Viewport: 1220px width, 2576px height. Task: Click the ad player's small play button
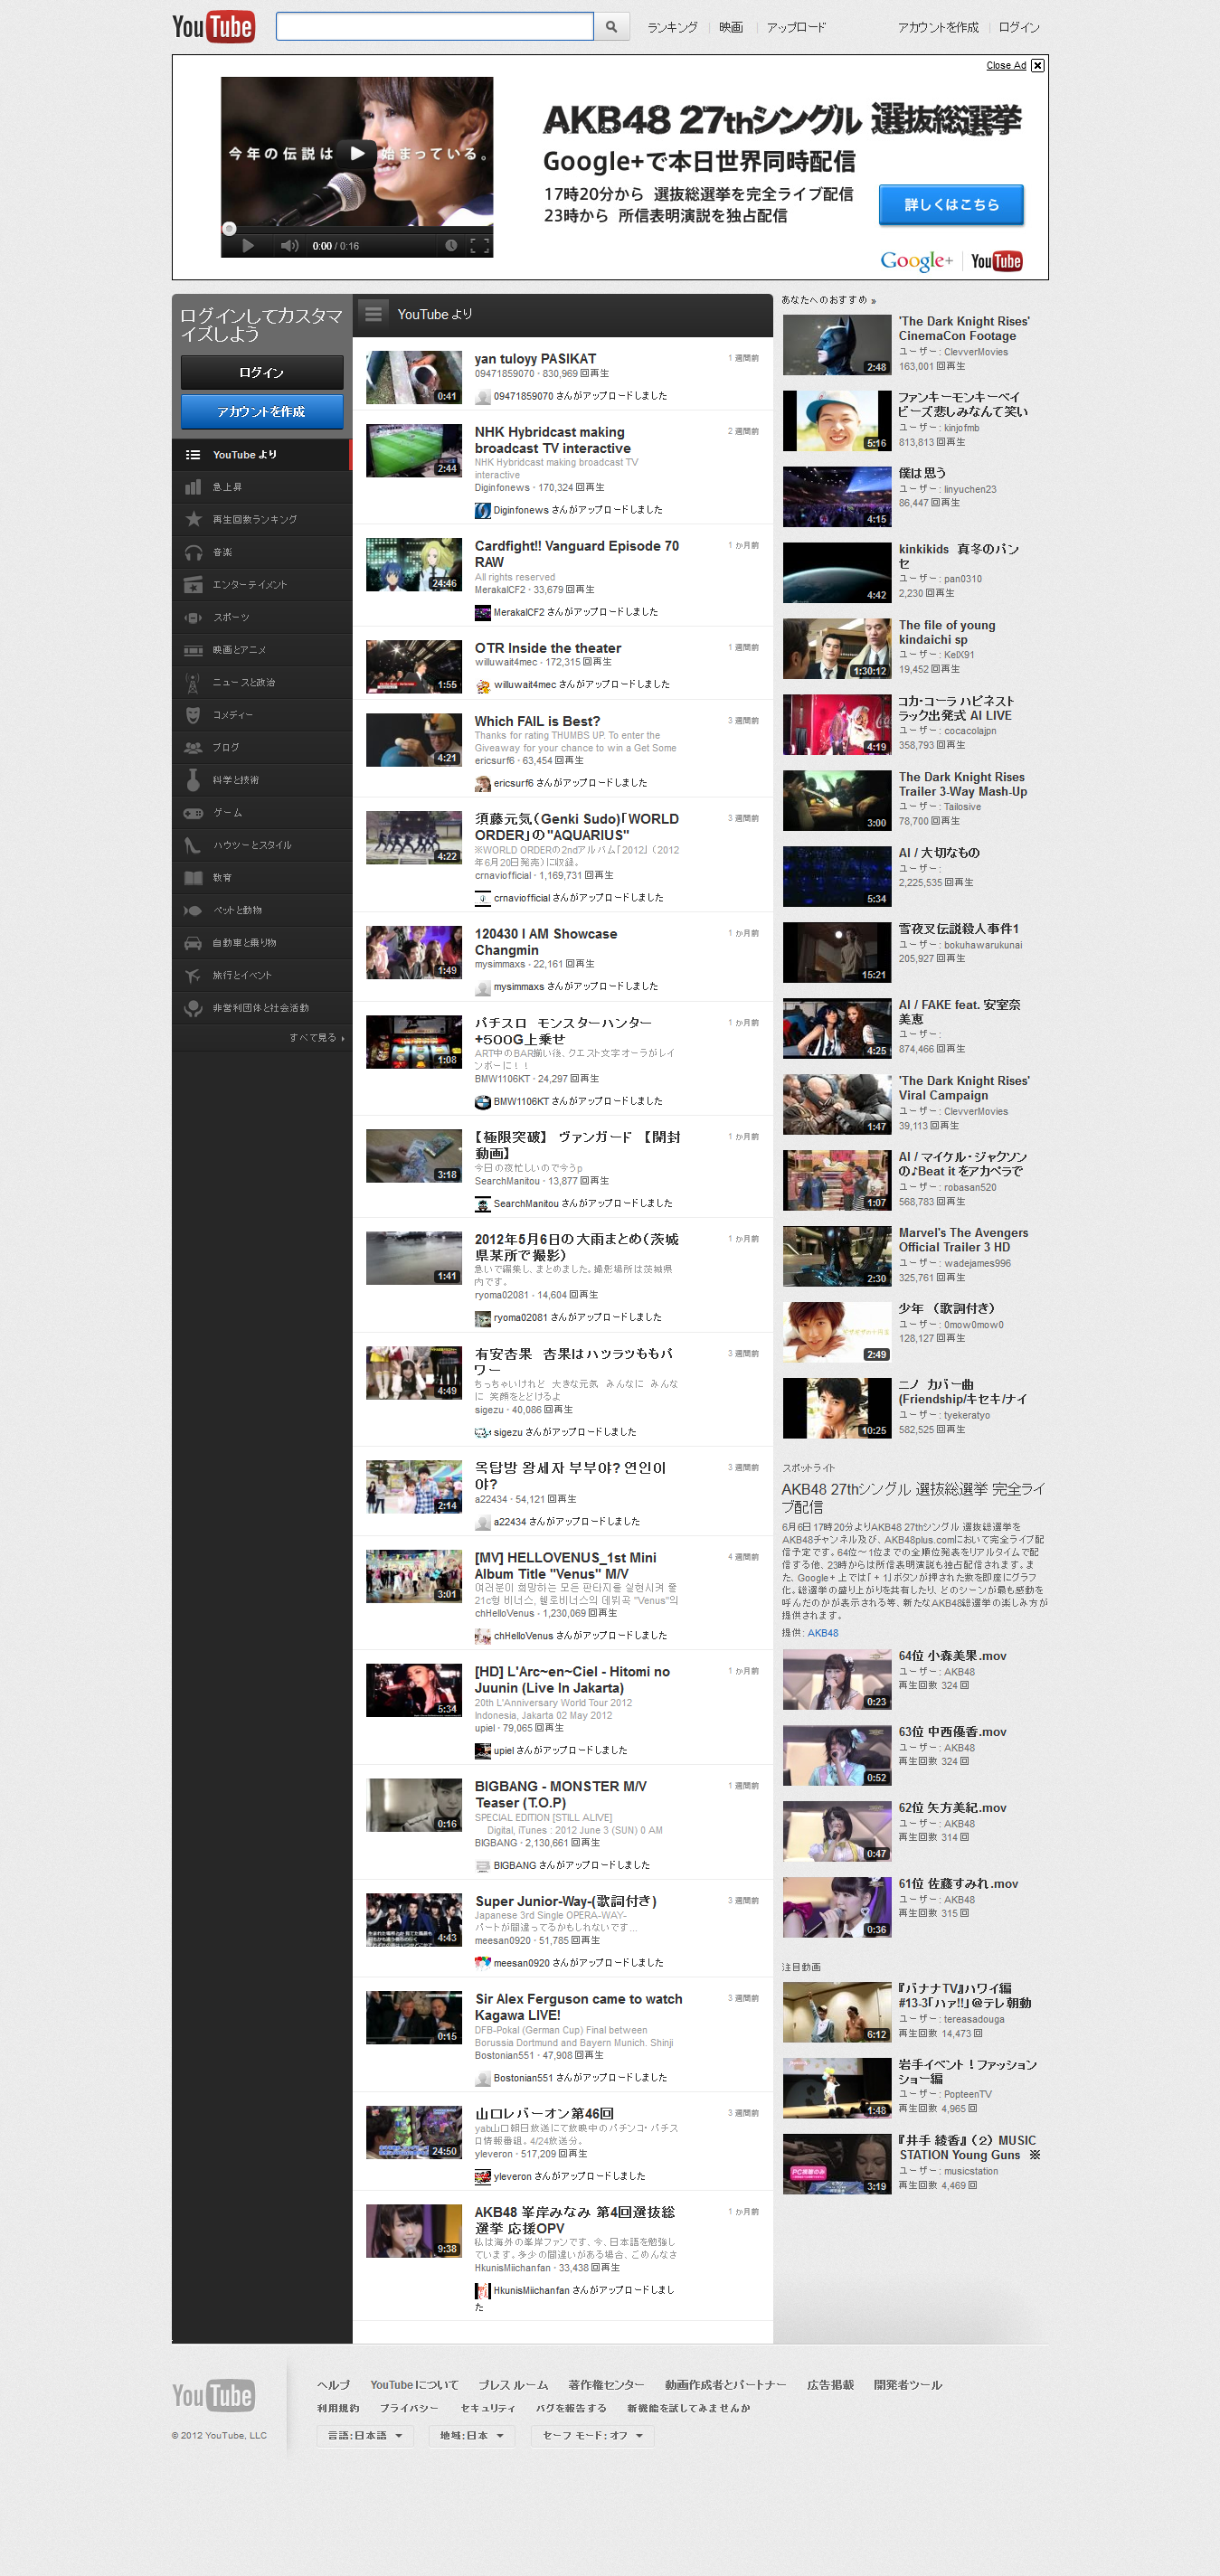pos(248,246)
